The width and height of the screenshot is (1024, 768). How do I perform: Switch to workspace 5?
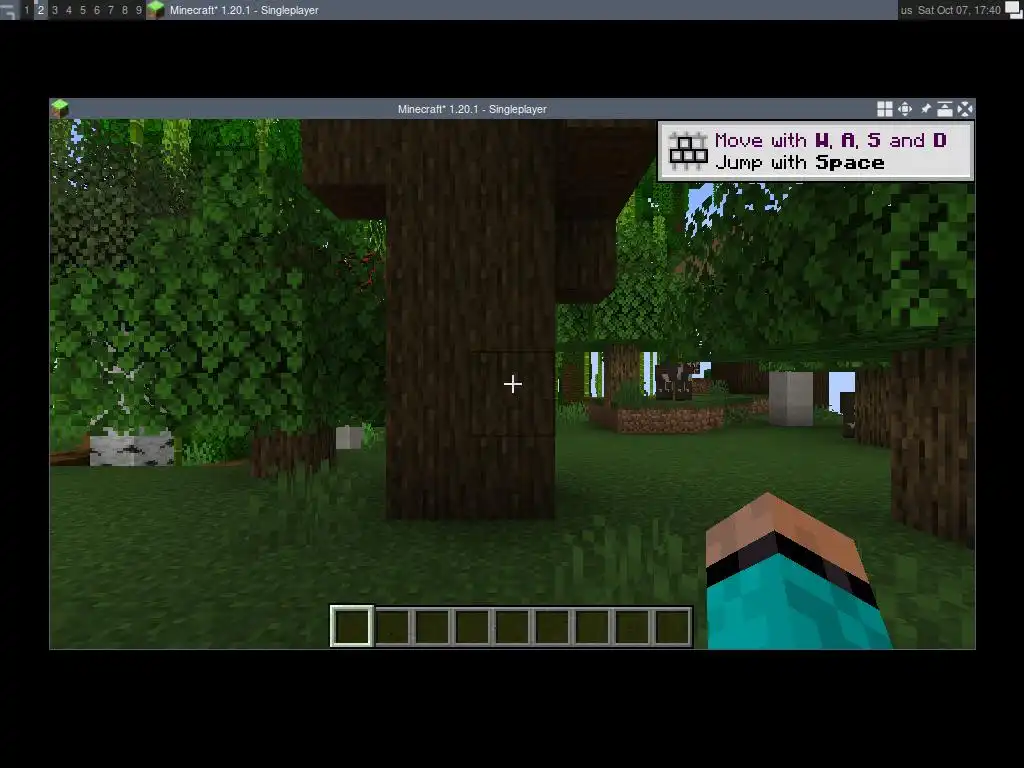pos(83,10)
